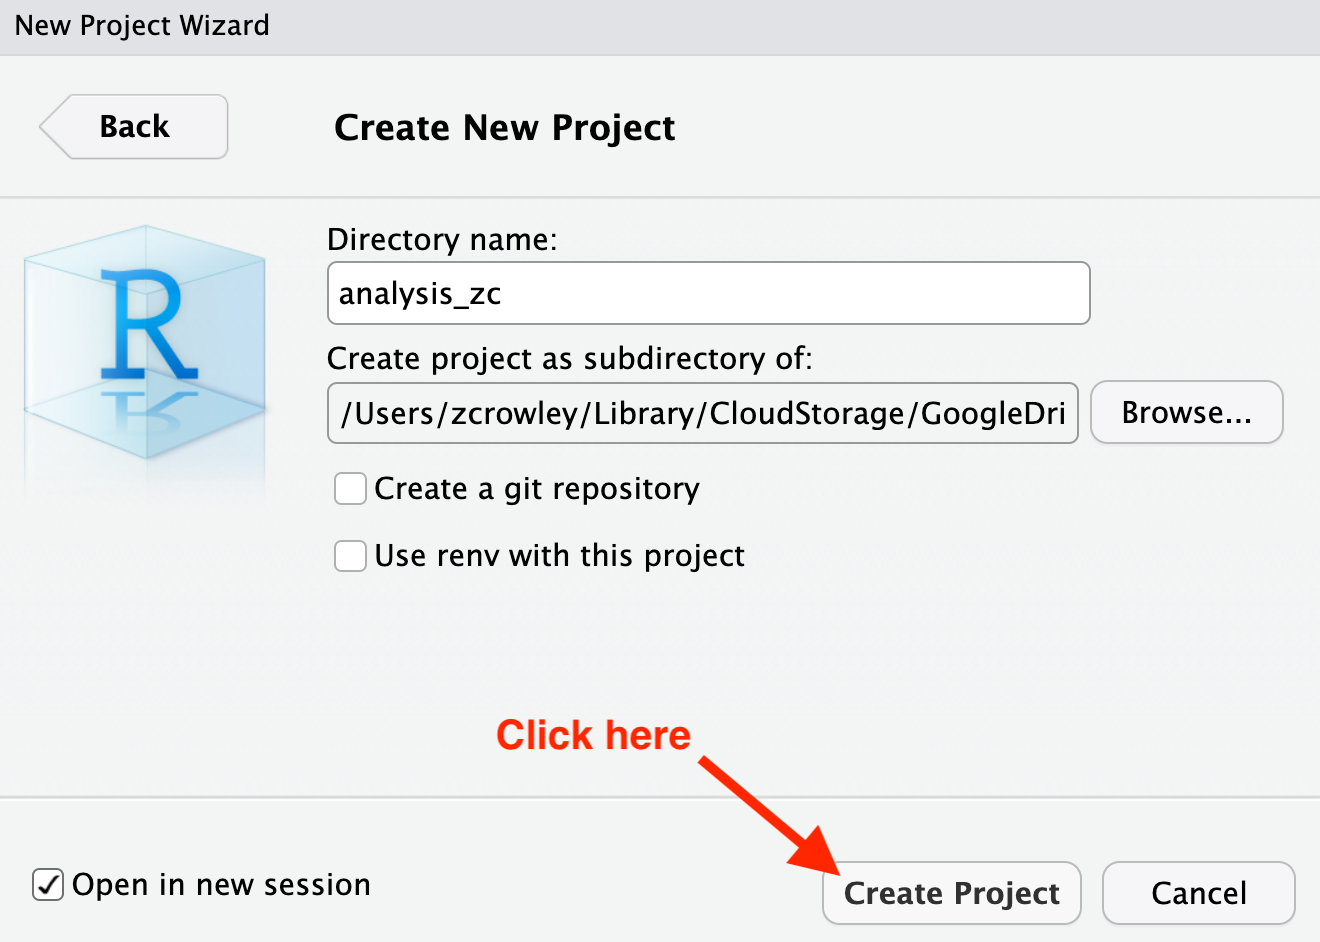Image resolution: width=1320 pixels, height=942 pixels.
Task: Enable Use renv with this project
Action: 349,556
